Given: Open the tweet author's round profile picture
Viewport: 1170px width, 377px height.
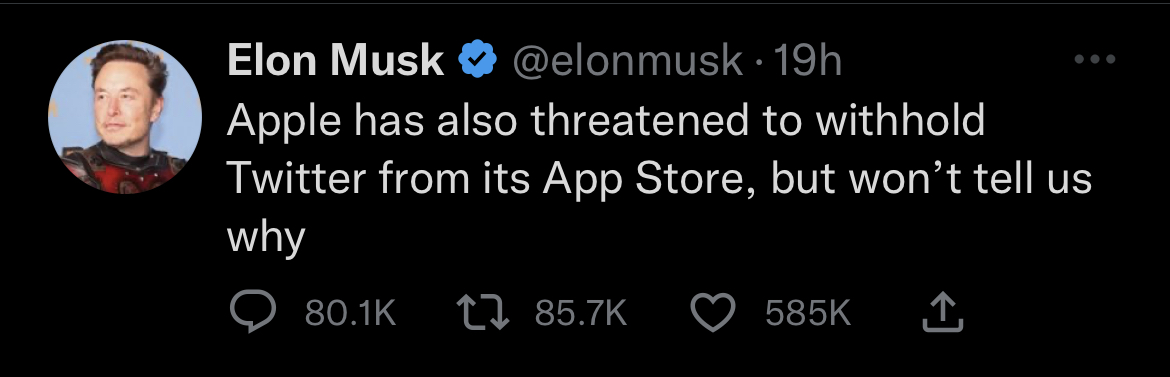Looking at the screenshot, I should 125,117.
